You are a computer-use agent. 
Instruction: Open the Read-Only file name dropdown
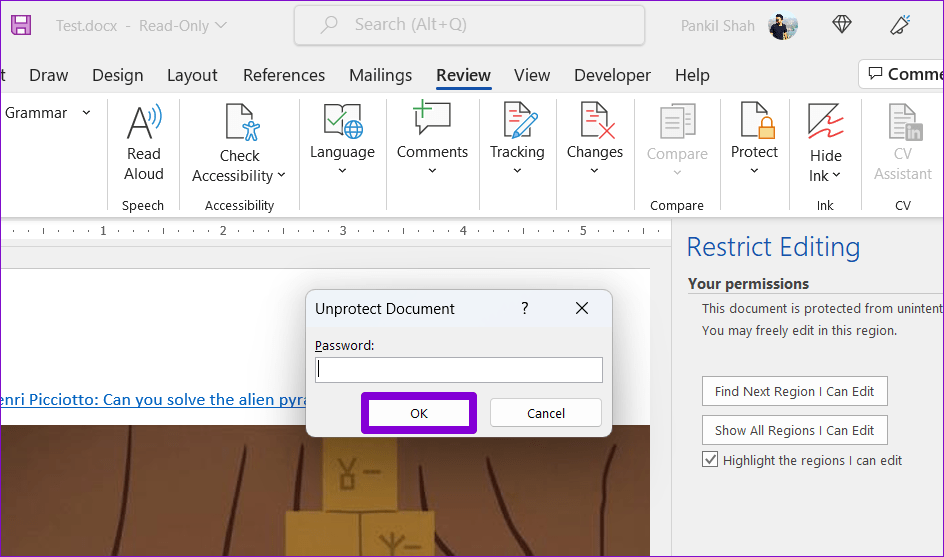pos(221,26)
